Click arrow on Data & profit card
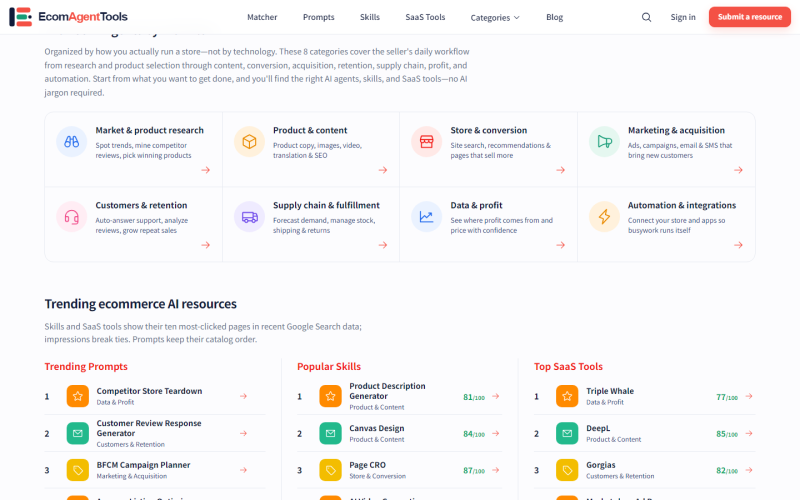Viewport: 800px width, 500px height. (561, 245)
